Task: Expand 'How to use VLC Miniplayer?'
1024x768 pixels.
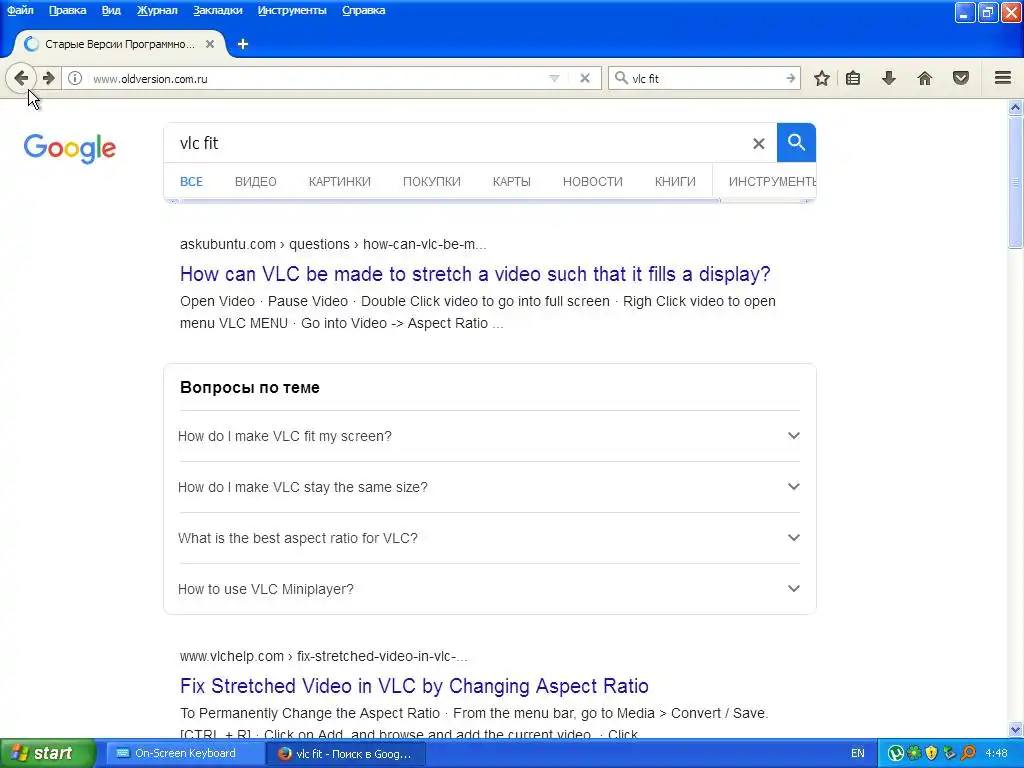Action: (488, 589)
